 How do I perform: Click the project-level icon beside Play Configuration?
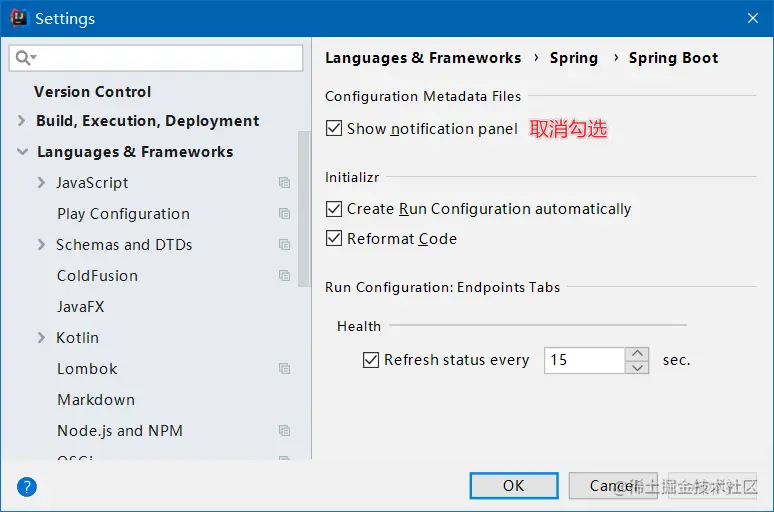(284, 214)
